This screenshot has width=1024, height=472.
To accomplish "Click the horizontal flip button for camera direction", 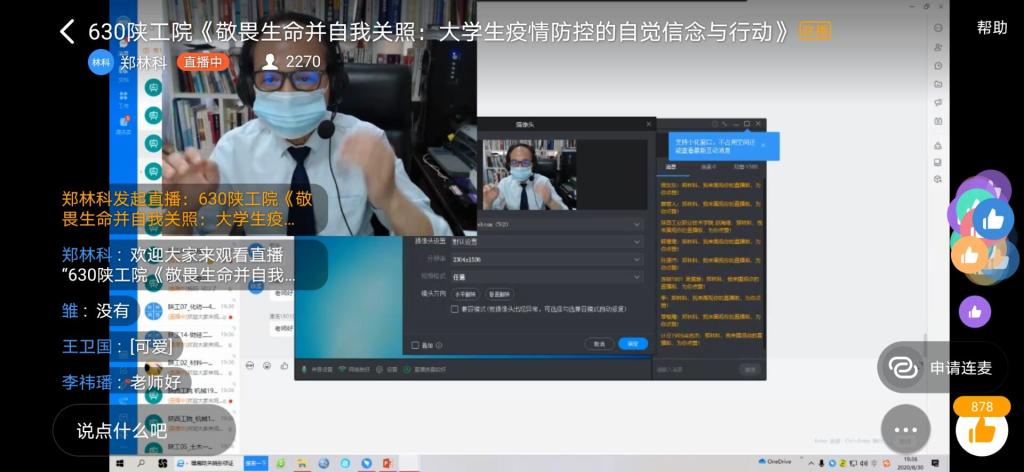I will pyautogui.click(x=467, y=294).
